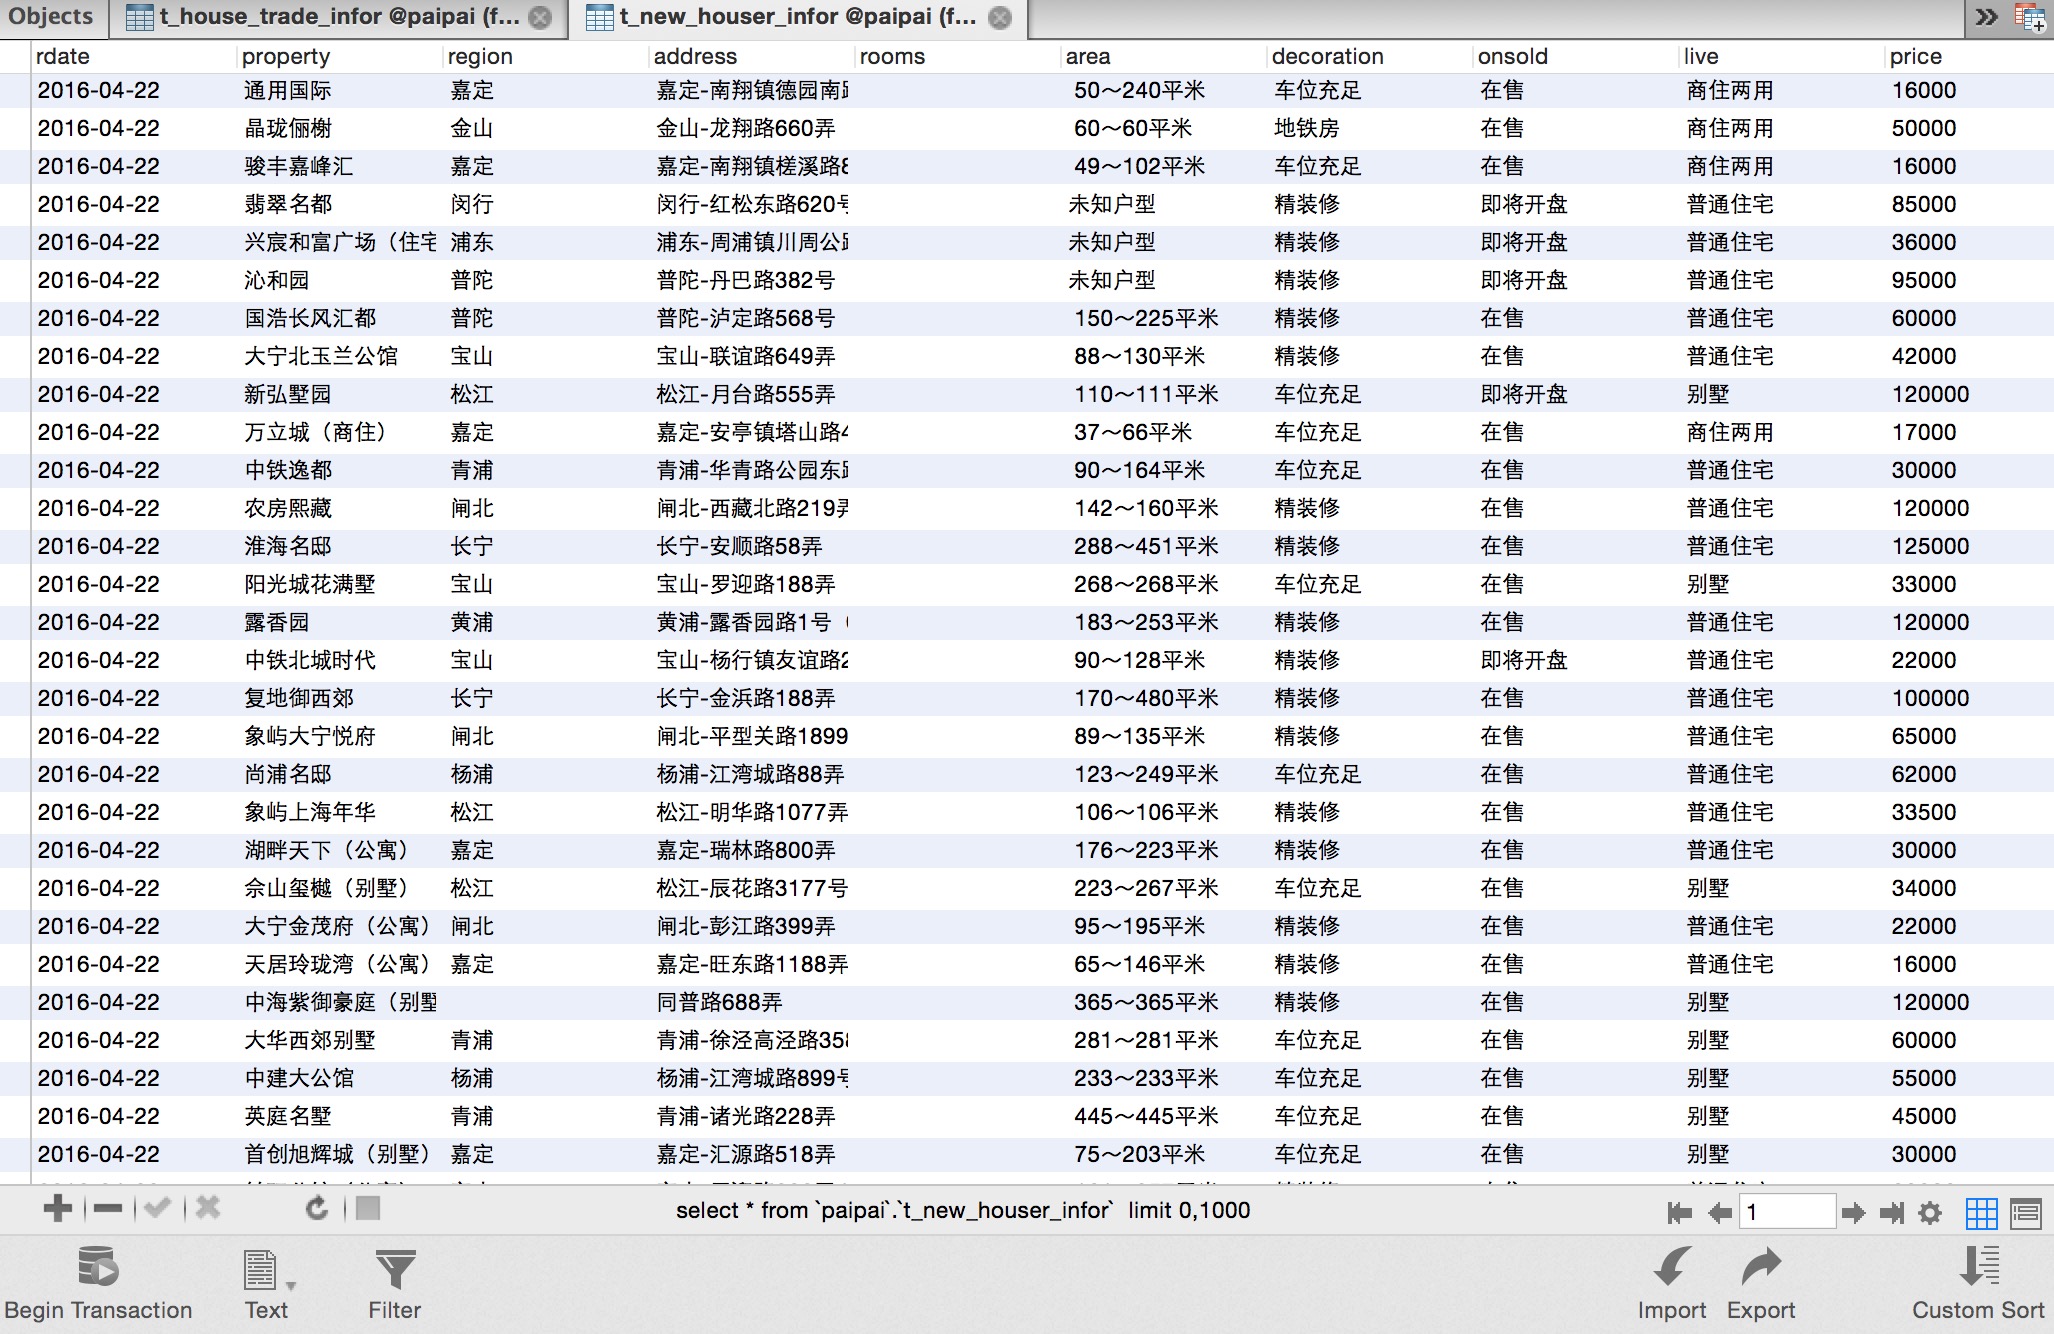2054x1334 pixels.
Task: Jump to the last page of records
Action: 1892,1213
